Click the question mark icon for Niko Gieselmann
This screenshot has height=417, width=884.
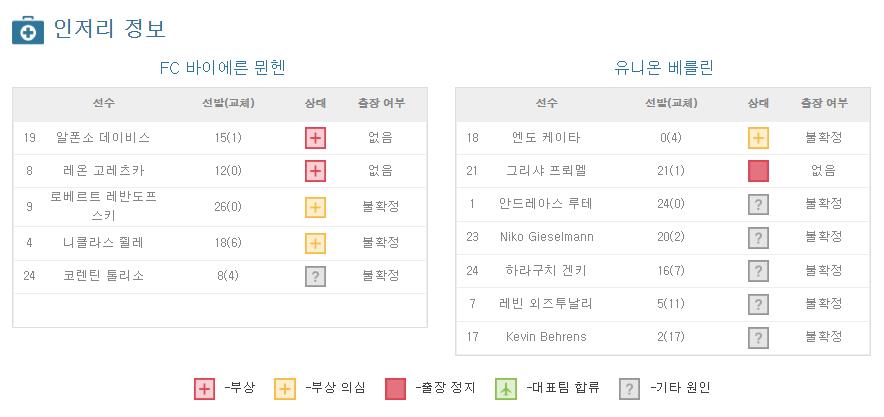pos(758,237)
